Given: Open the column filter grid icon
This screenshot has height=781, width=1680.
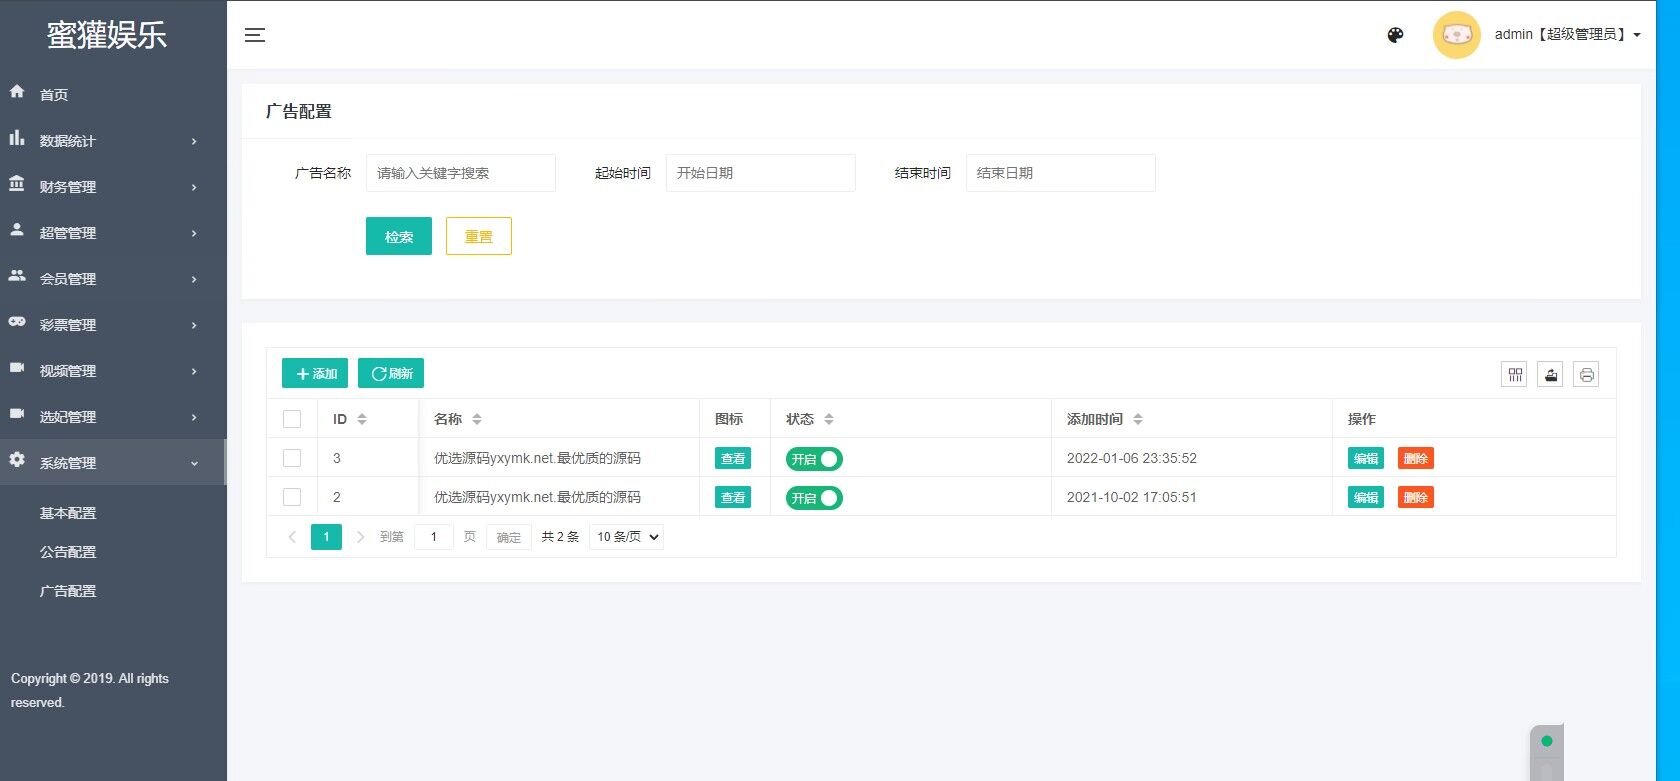Looking at the screenshot, I should (x=1514, y=374).
